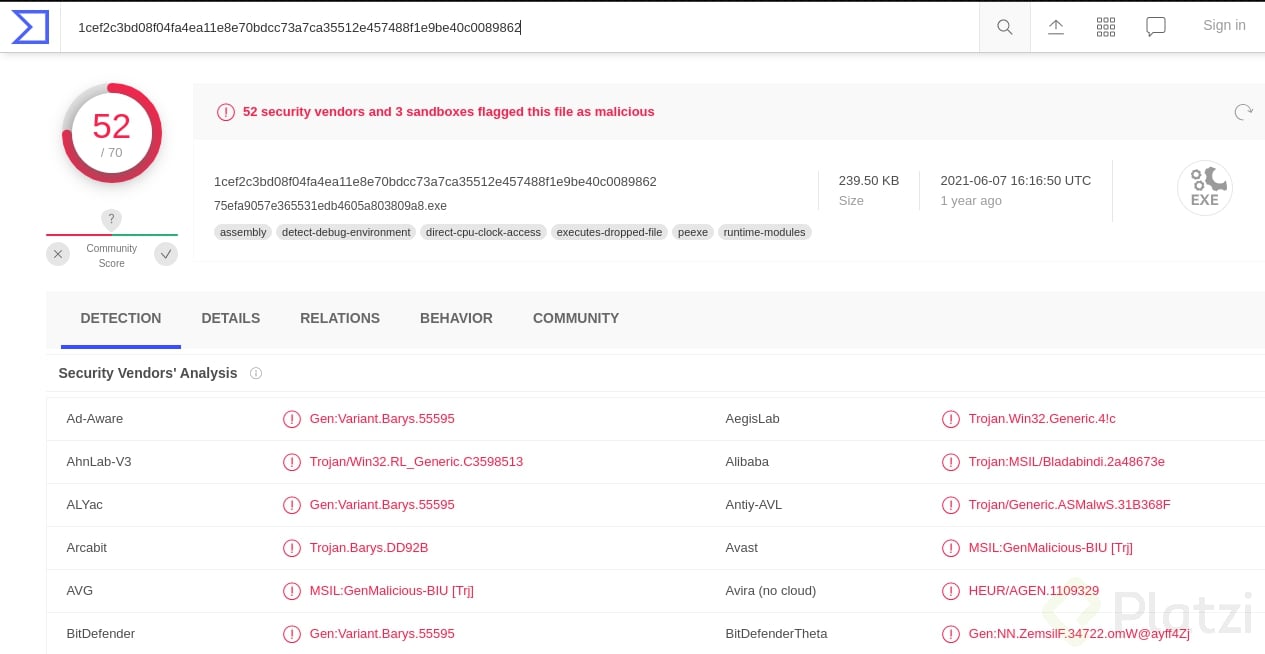Open the Security Vendors' Analysis info icon

[x=256, y=373]
